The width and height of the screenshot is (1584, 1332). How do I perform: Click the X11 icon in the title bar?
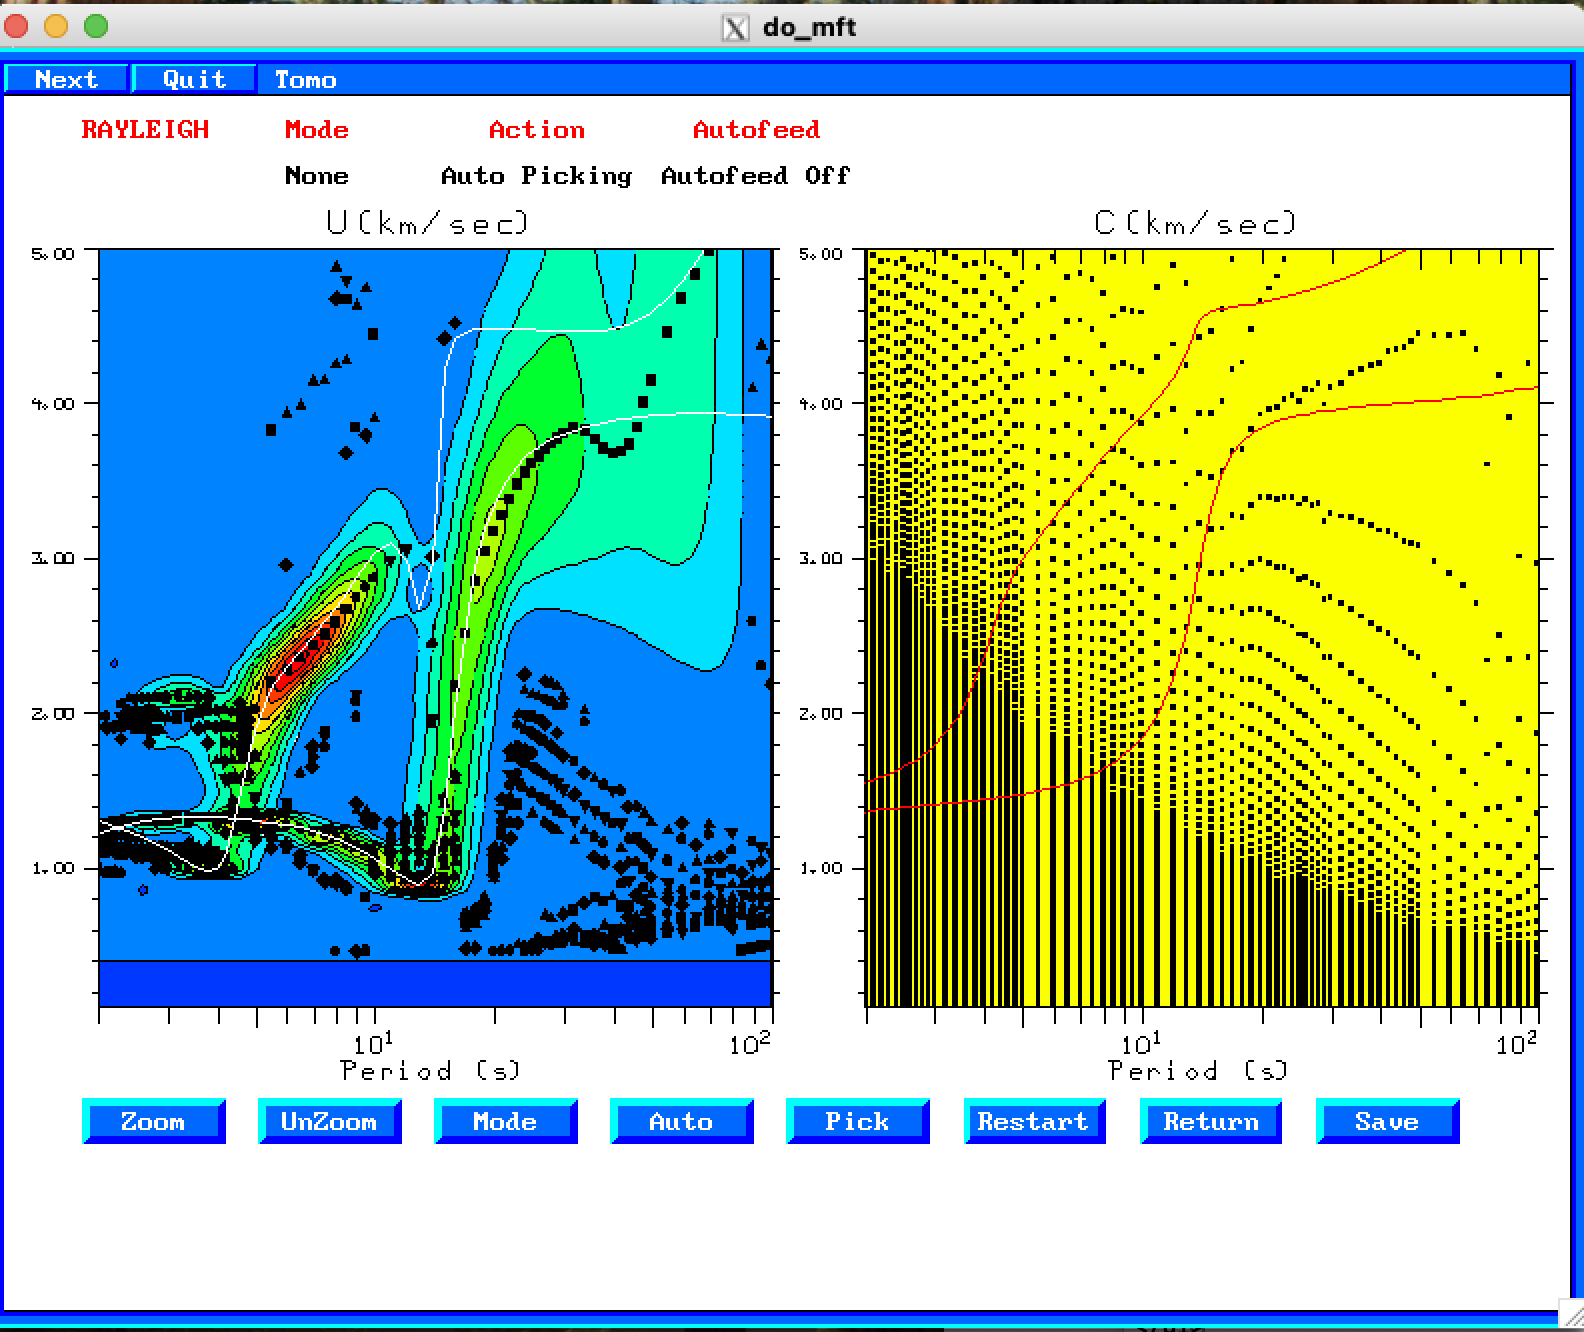pyautogui.click(x=735, y=28)
